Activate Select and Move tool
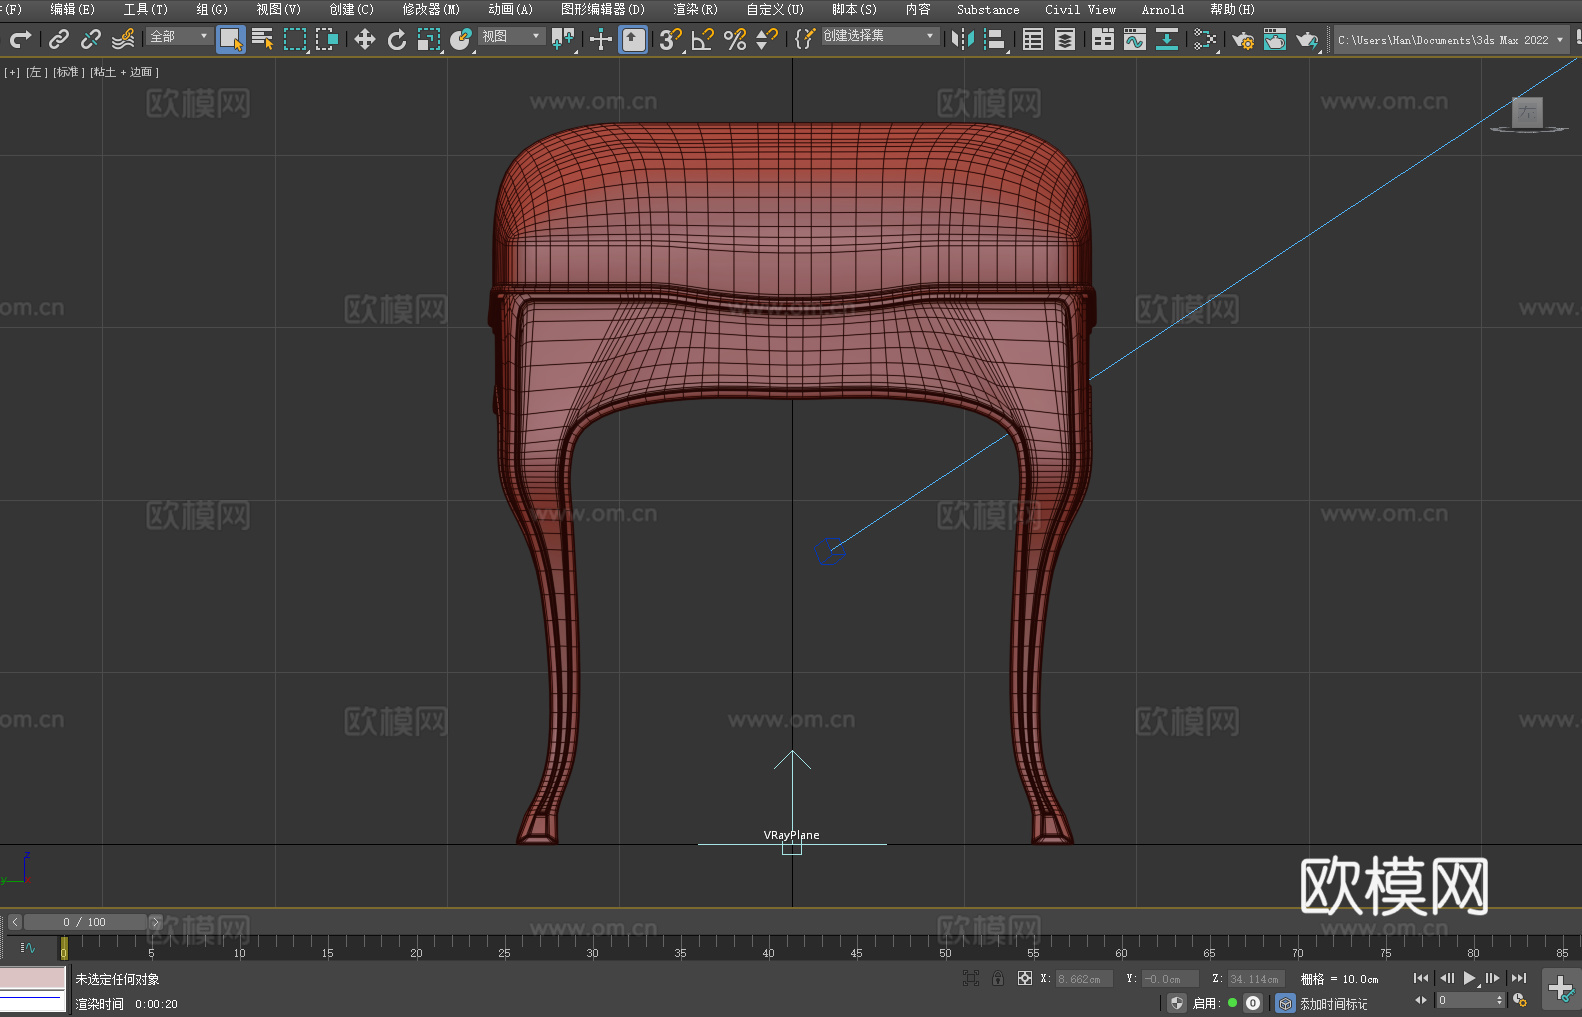This screenshot has height=1017, width=1582. pos(365,39)
